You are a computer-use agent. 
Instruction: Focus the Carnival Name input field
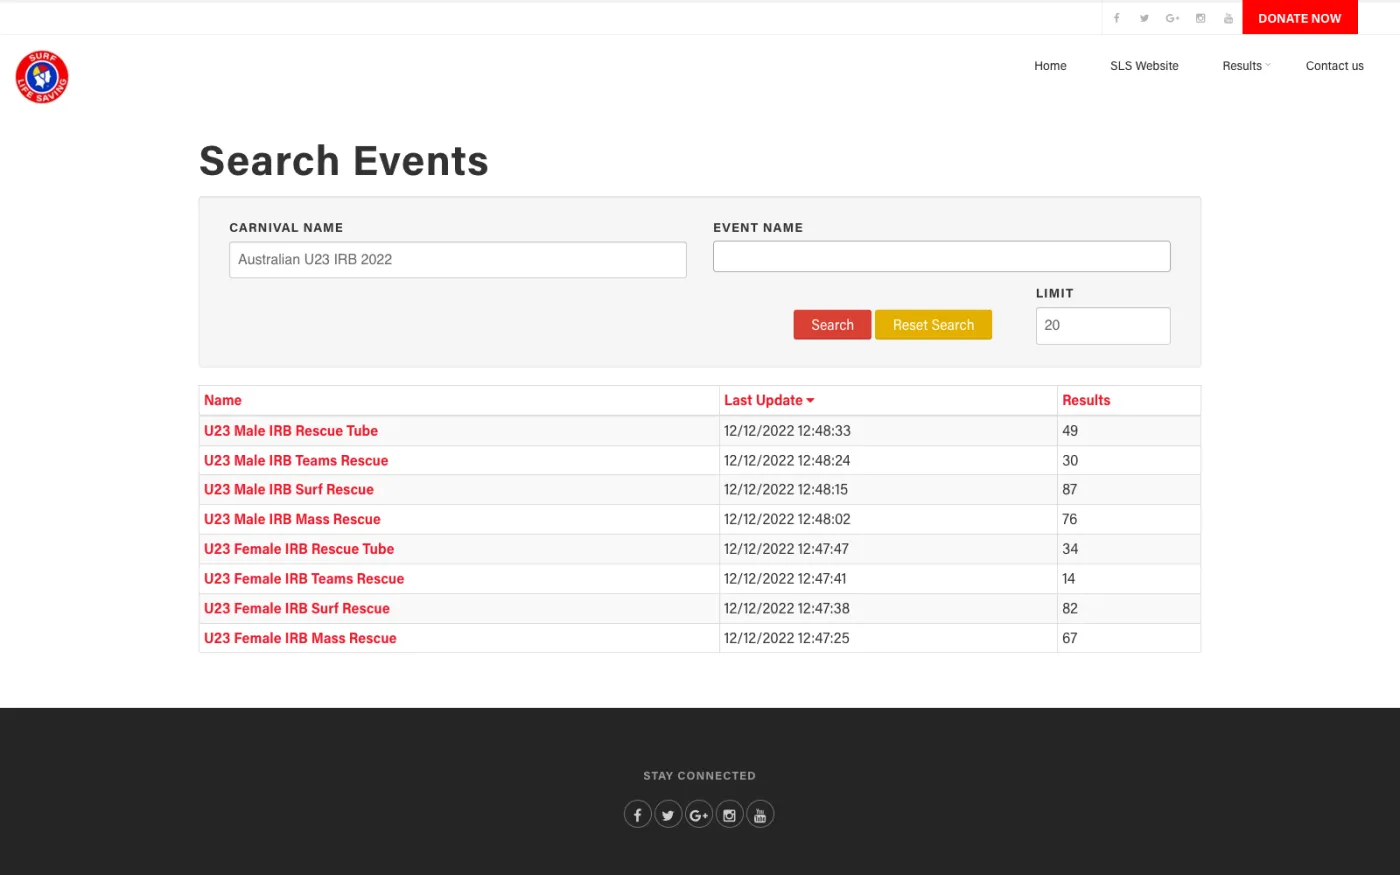click(457, 259)
